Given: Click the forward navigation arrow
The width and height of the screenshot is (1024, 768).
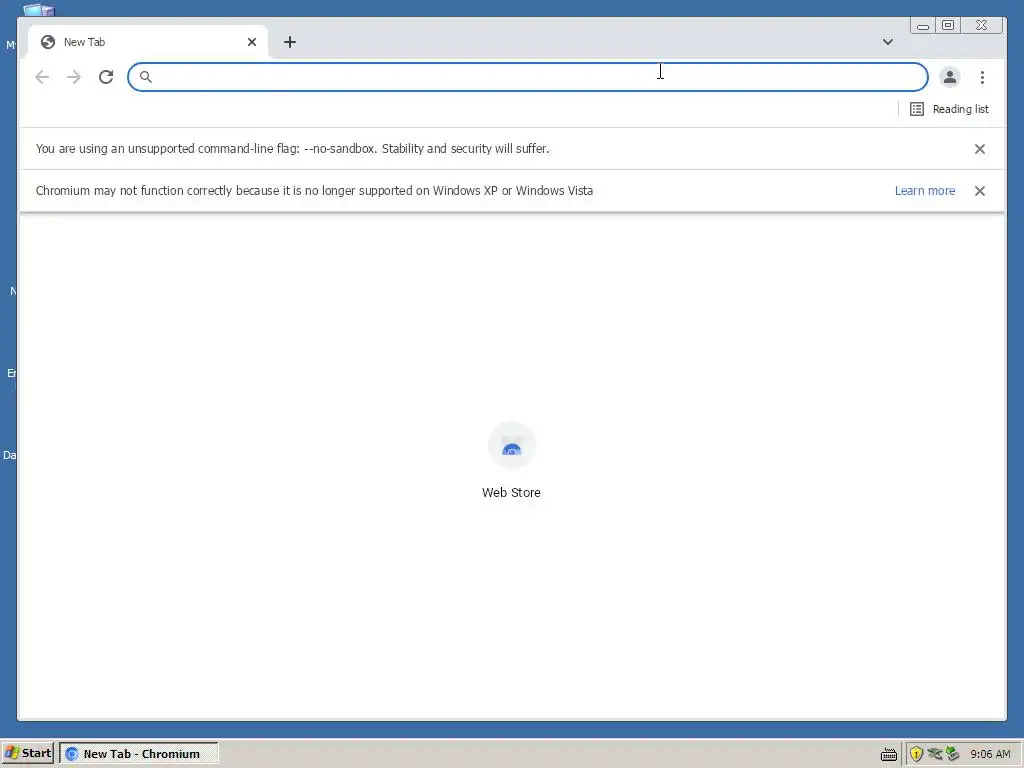Looking at the screenshot, I should tap(74, 77).
